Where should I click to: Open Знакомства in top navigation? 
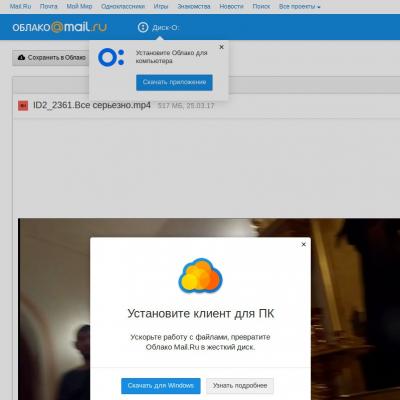(194, 6)
